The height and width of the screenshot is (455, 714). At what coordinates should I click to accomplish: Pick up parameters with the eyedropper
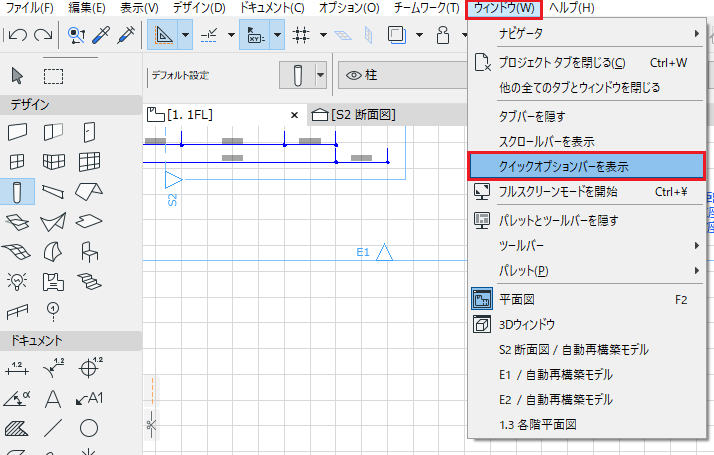point(101,35)
